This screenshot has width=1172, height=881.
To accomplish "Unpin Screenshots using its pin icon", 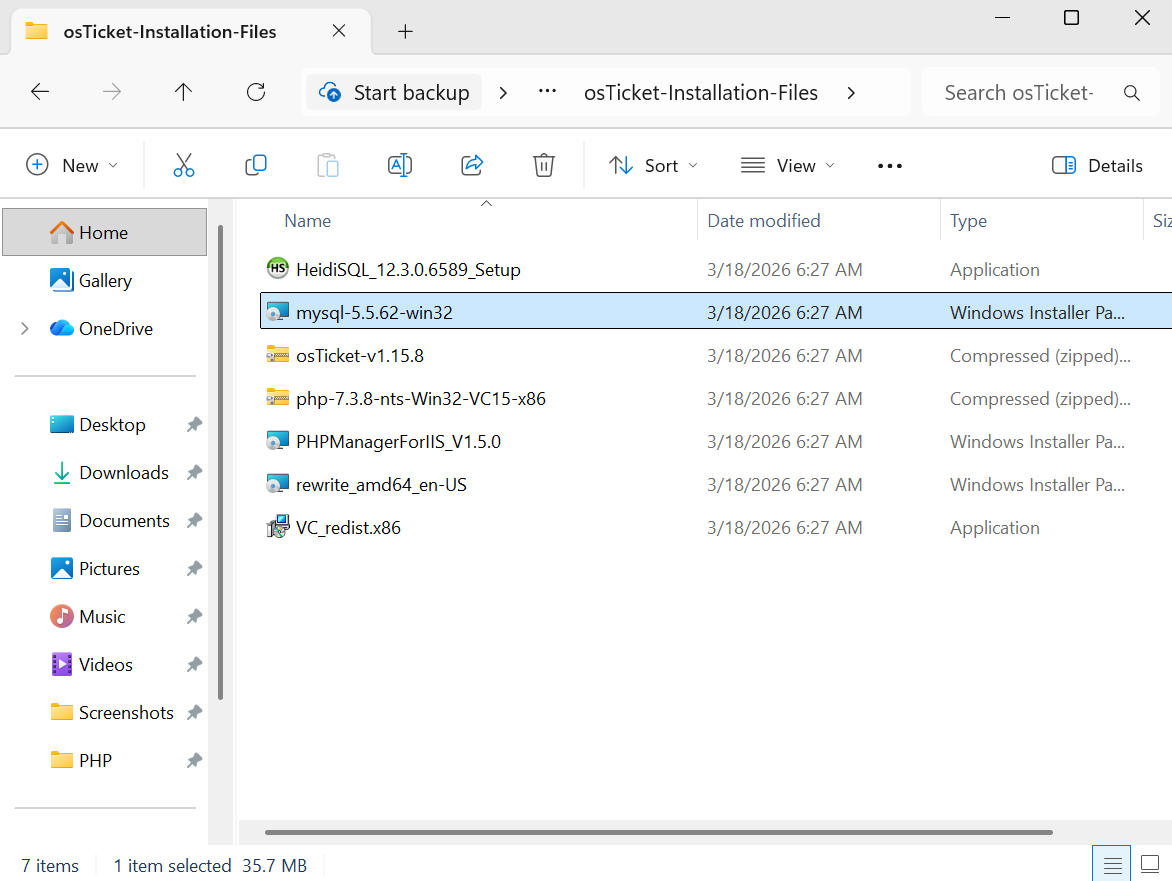I will [x=194, y=712].
